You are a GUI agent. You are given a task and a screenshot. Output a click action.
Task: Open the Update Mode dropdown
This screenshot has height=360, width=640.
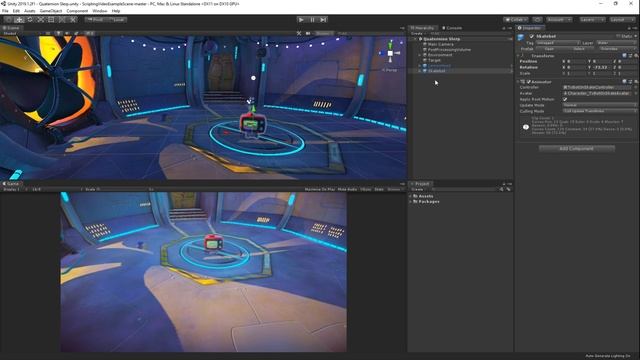600,105
